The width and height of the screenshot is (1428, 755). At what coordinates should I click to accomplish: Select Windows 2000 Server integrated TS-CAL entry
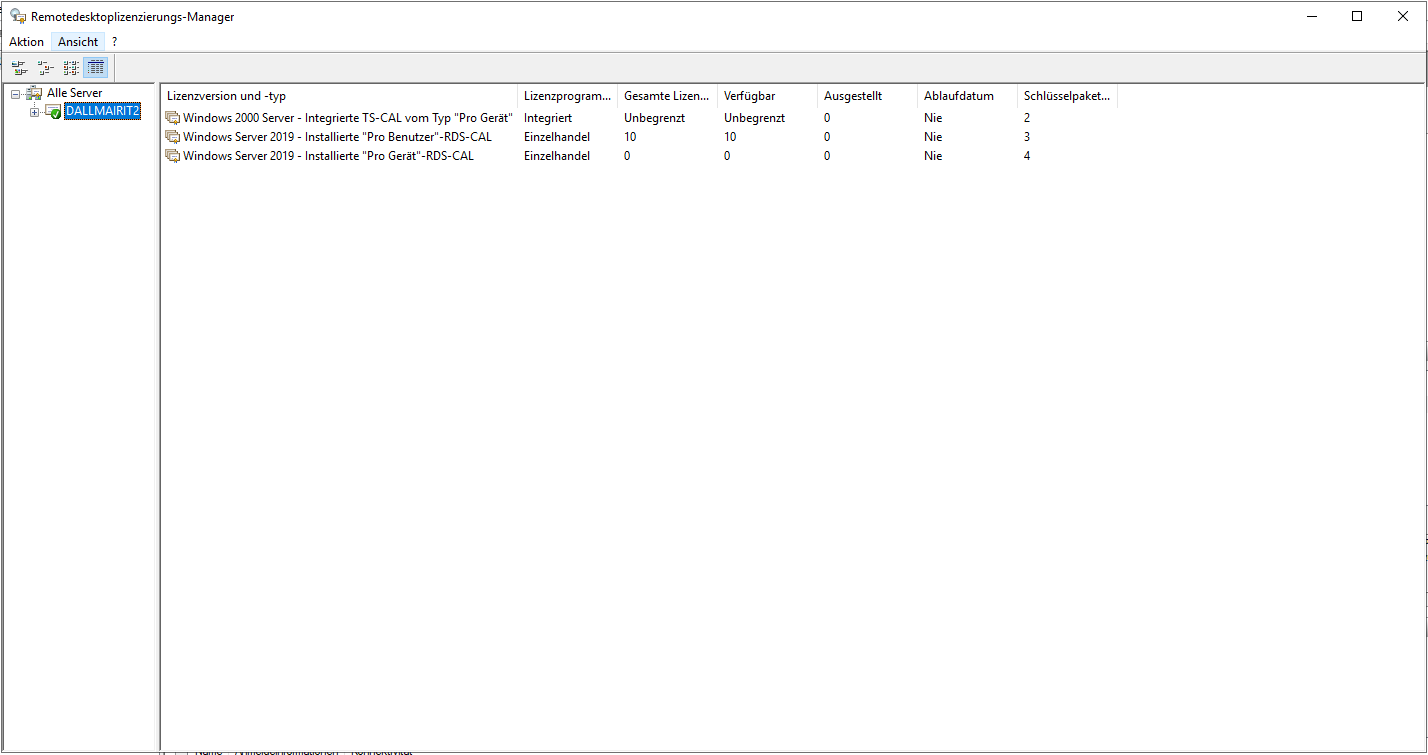point(348,118)
